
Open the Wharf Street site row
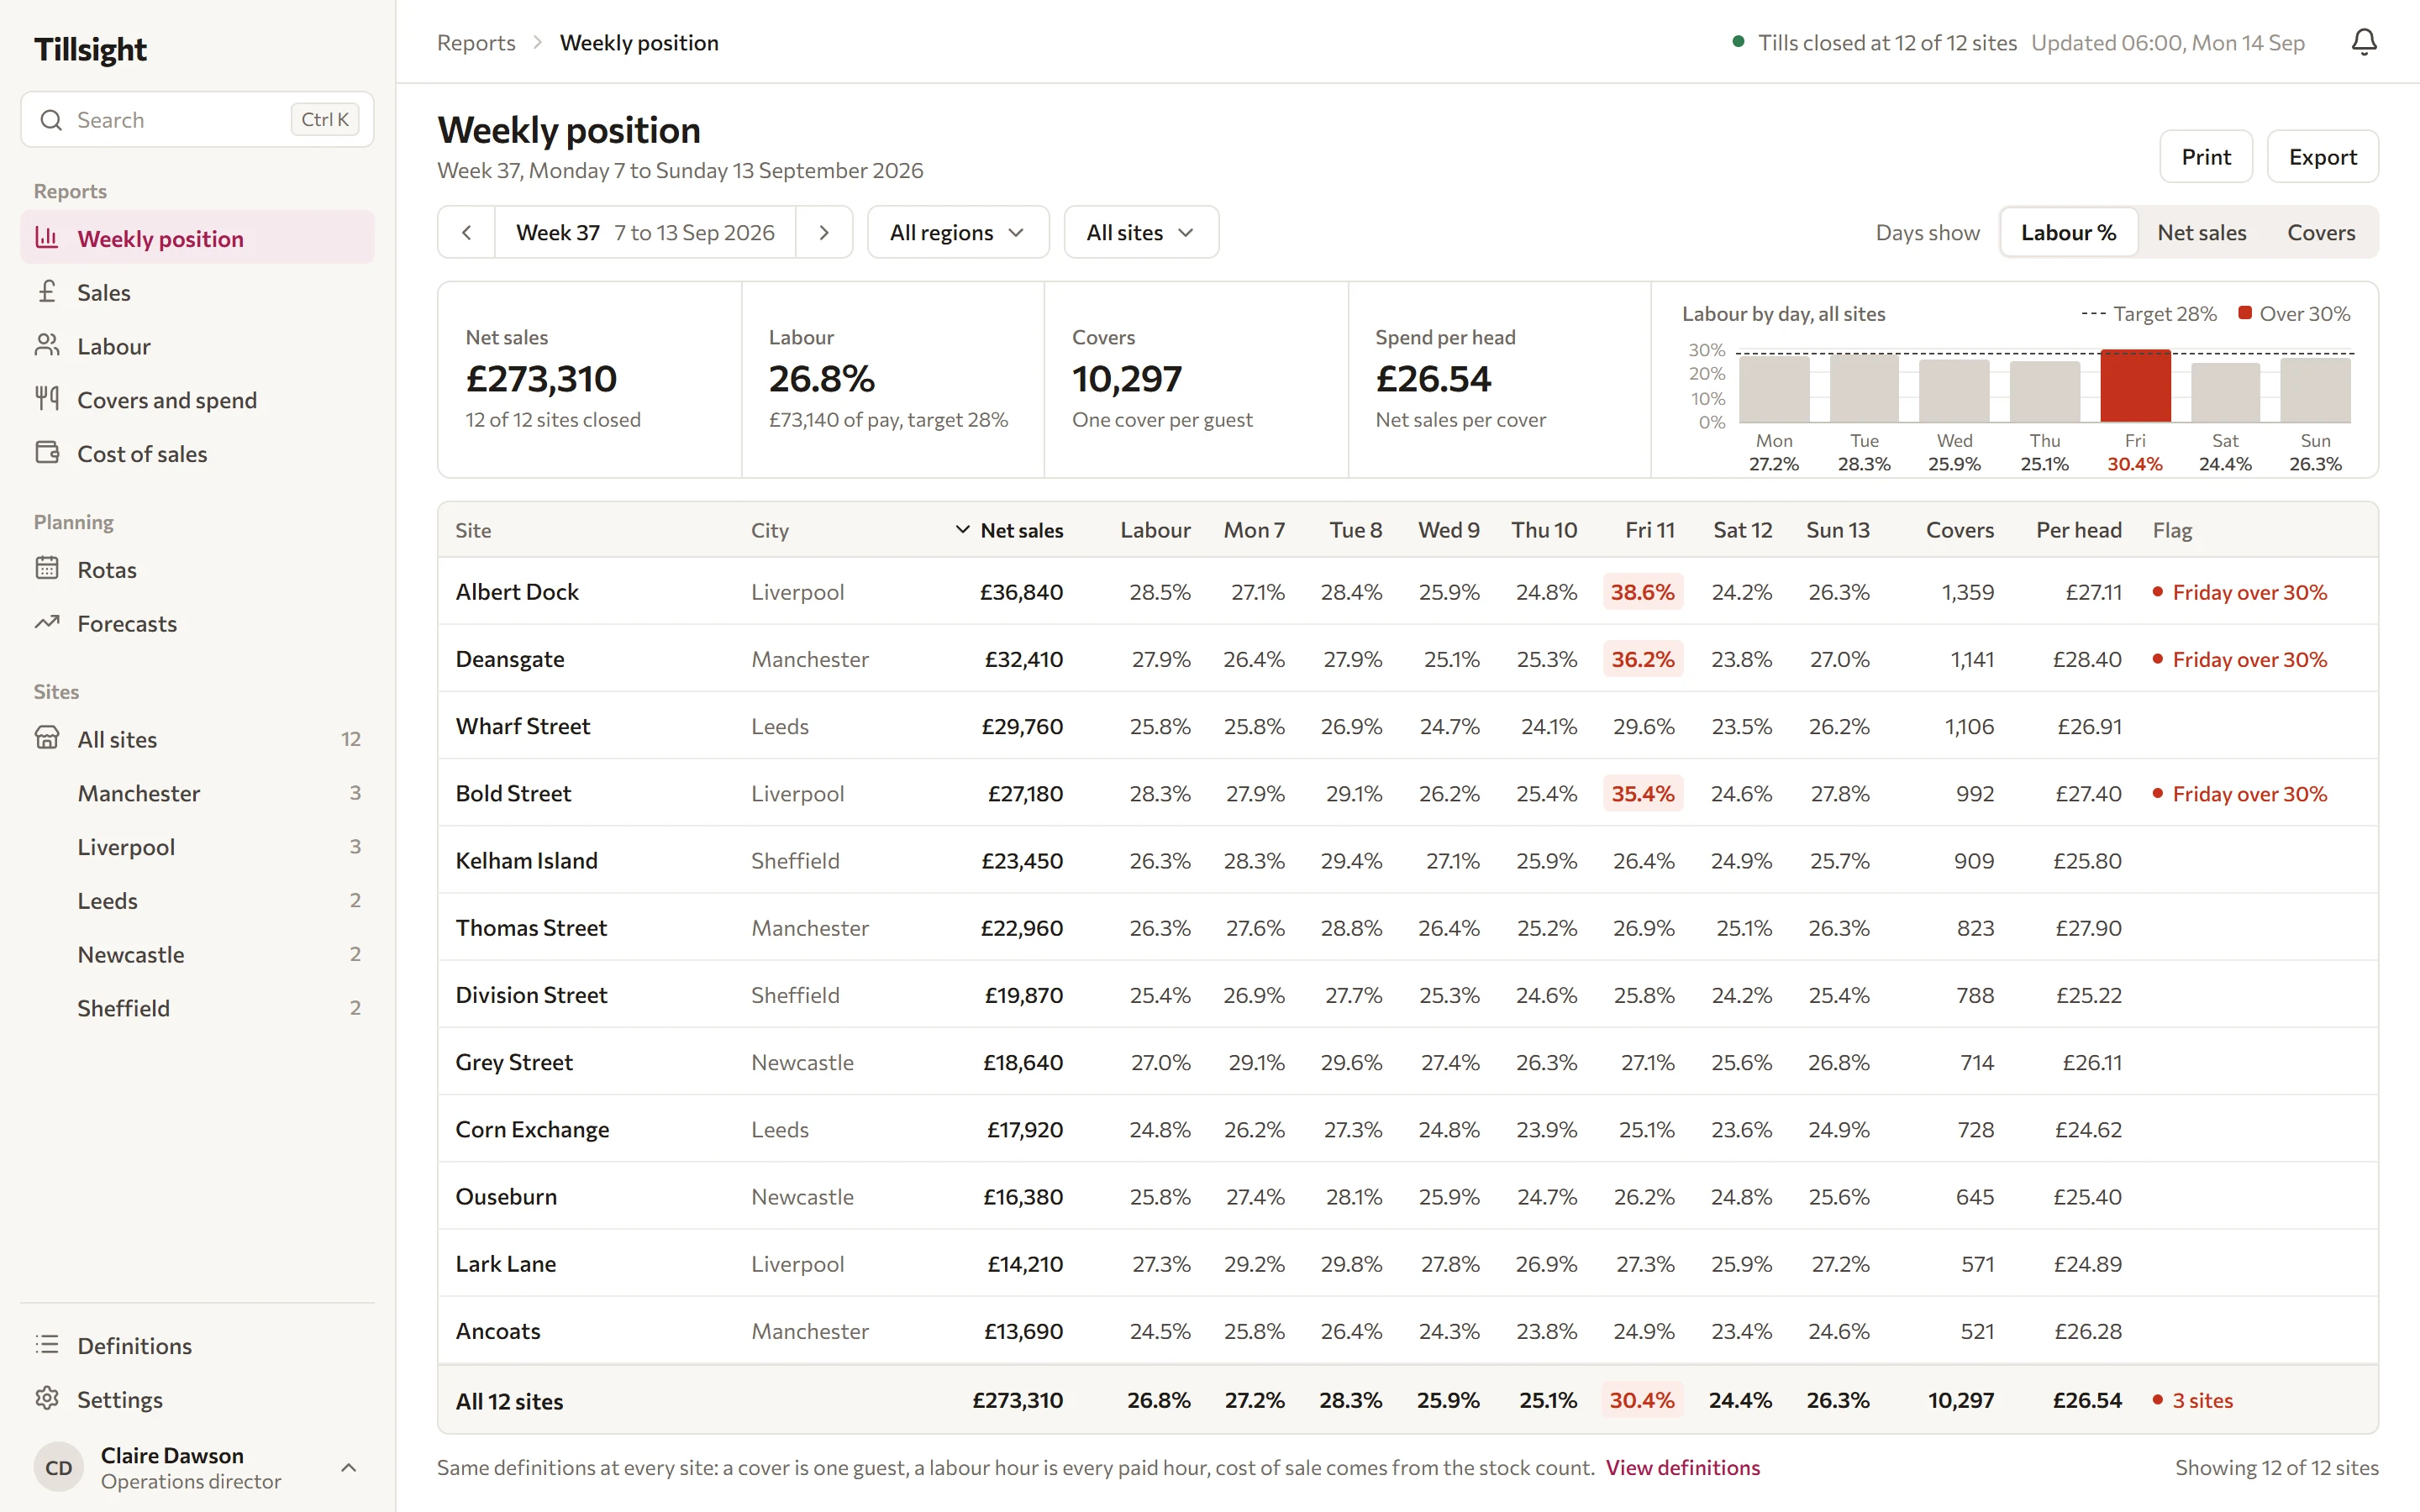1408,726
